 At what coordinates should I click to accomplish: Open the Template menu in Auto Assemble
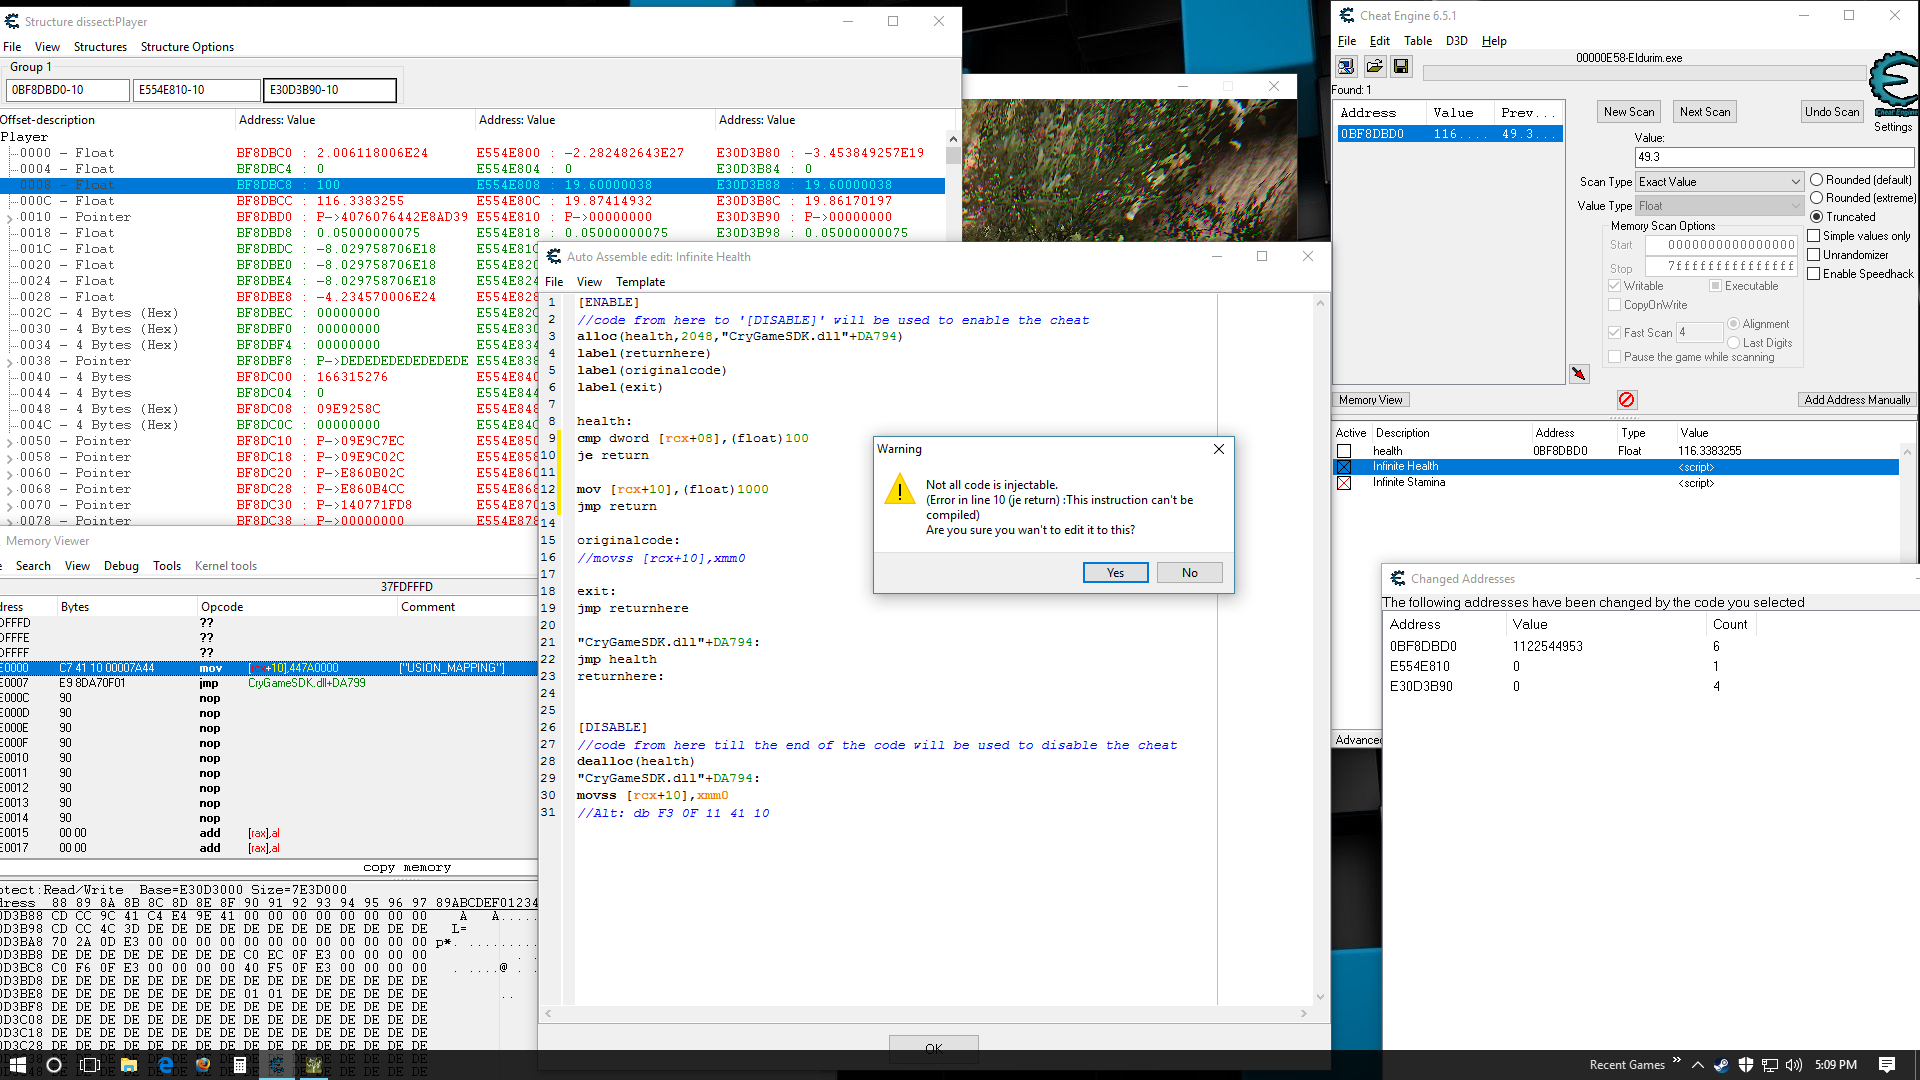(x=640, y=281)
